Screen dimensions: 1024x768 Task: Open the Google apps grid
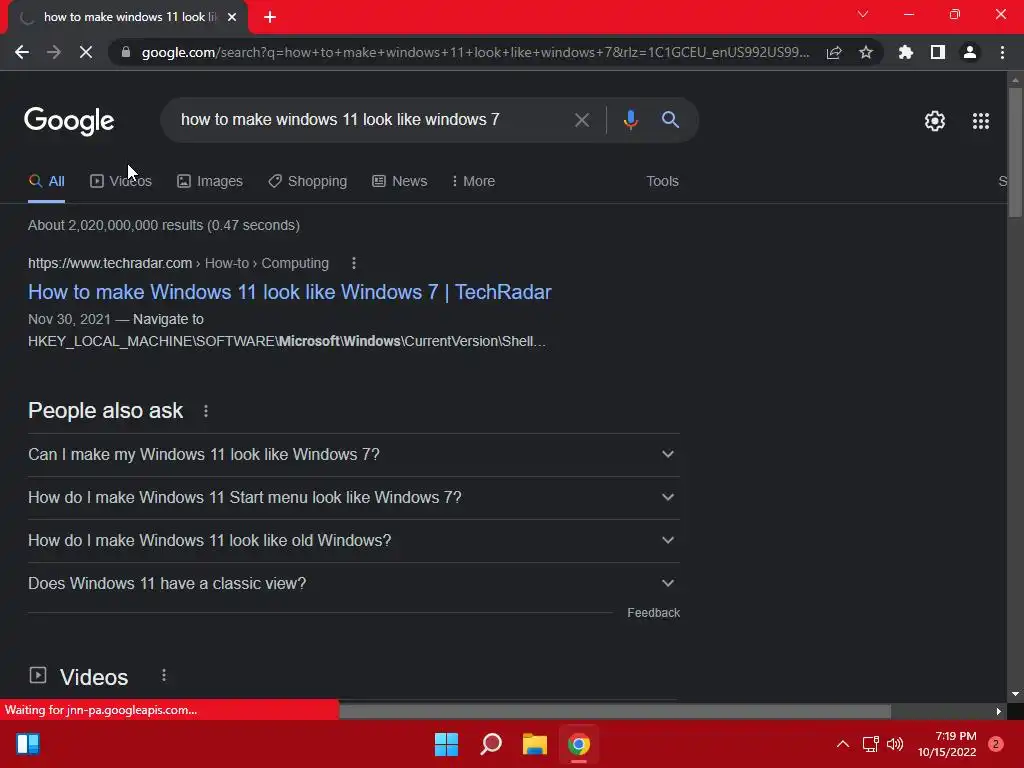pyautogui.click(x=980, y=121)
